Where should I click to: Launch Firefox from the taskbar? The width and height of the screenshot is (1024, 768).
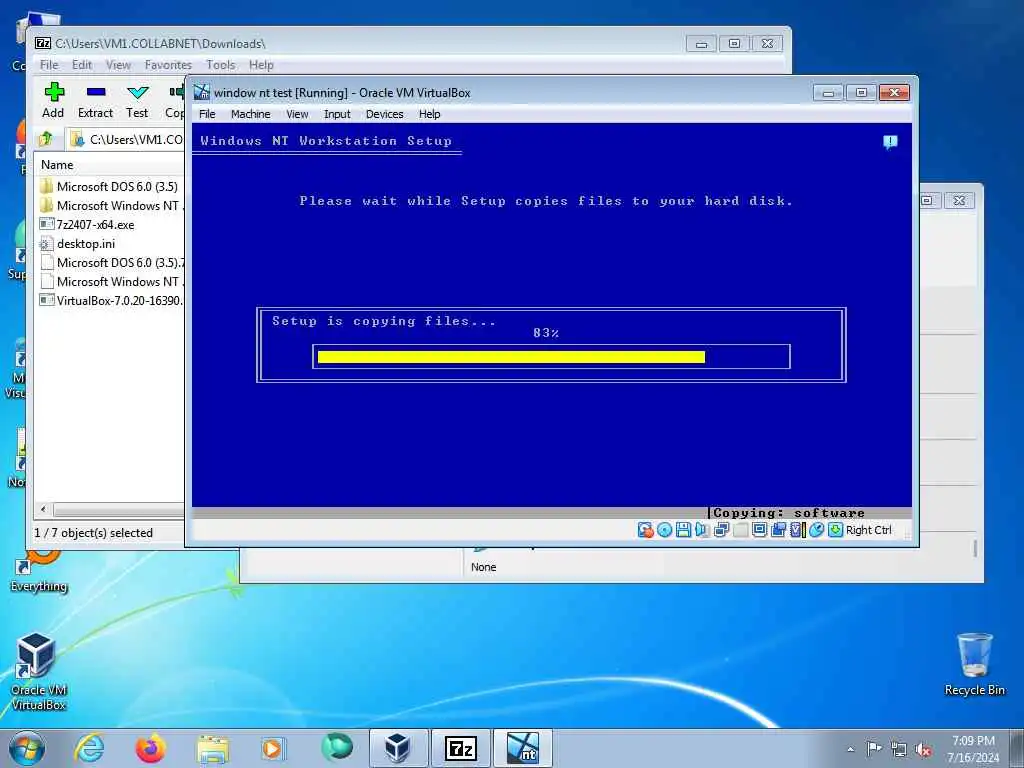(150, 748)
